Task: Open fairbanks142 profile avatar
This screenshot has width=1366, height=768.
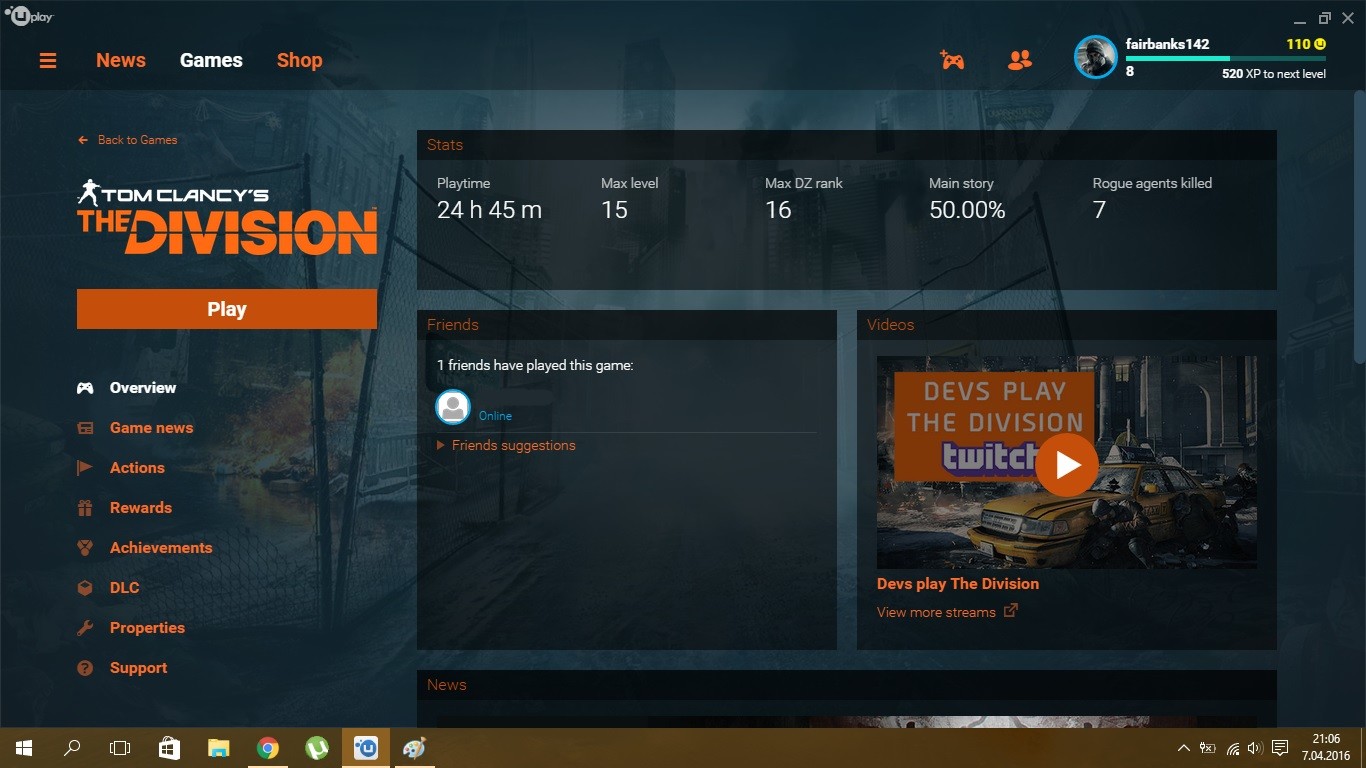Action: pyautogui.click(x=1096, y=57)
